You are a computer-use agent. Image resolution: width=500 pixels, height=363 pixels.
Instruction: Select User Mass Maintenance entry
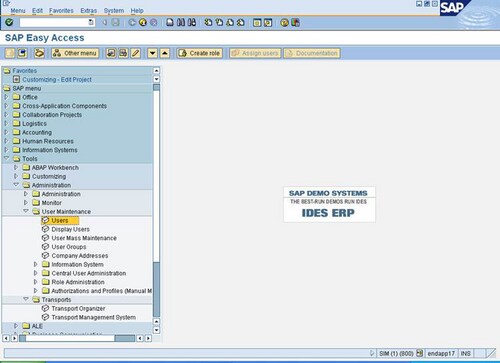(84, 238)
